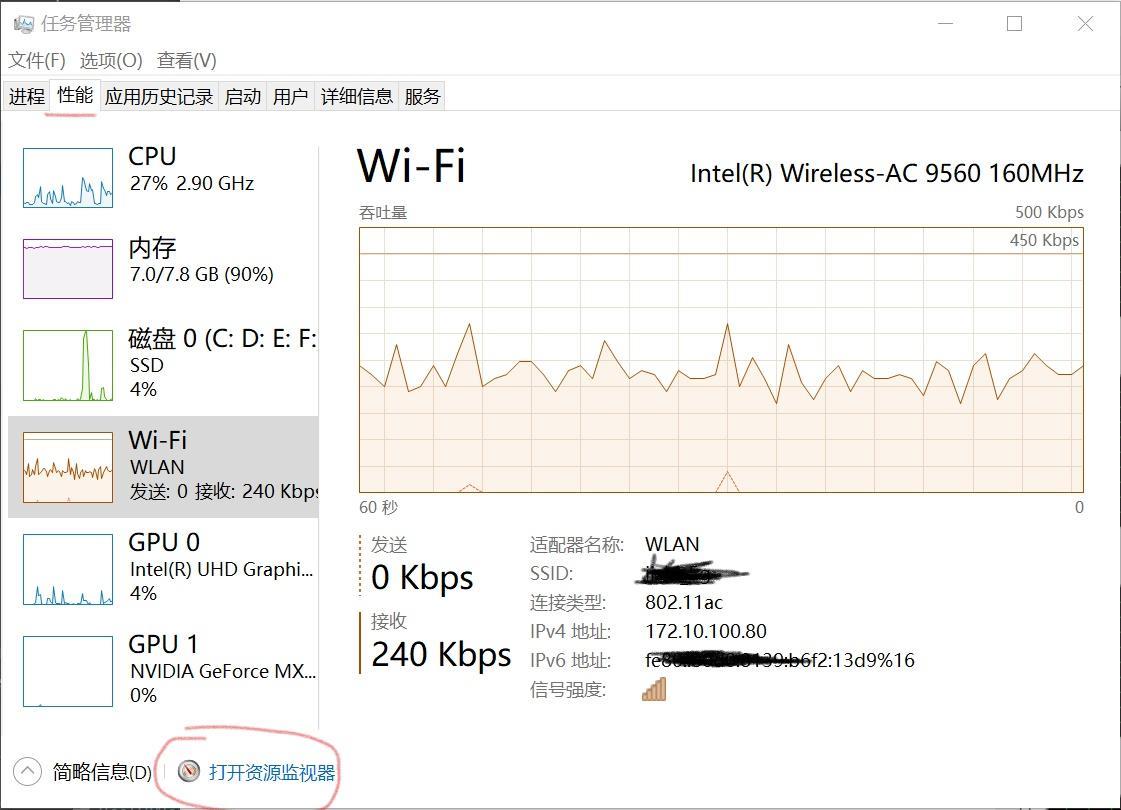Click the Wi-Fi throughput graph area
1121x810 pixels.
tap(720, 360)
